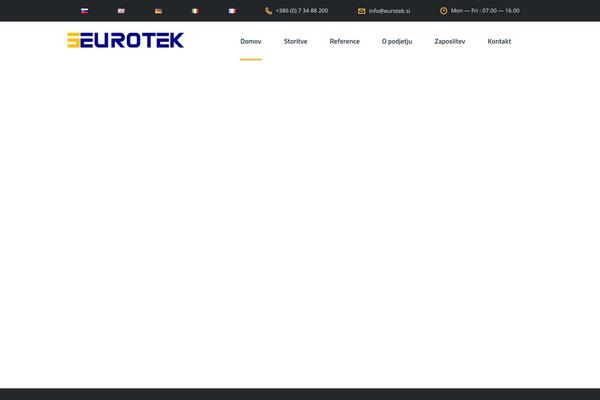
Task: Click the phone handset icon
Action: (x=269, y=11)
